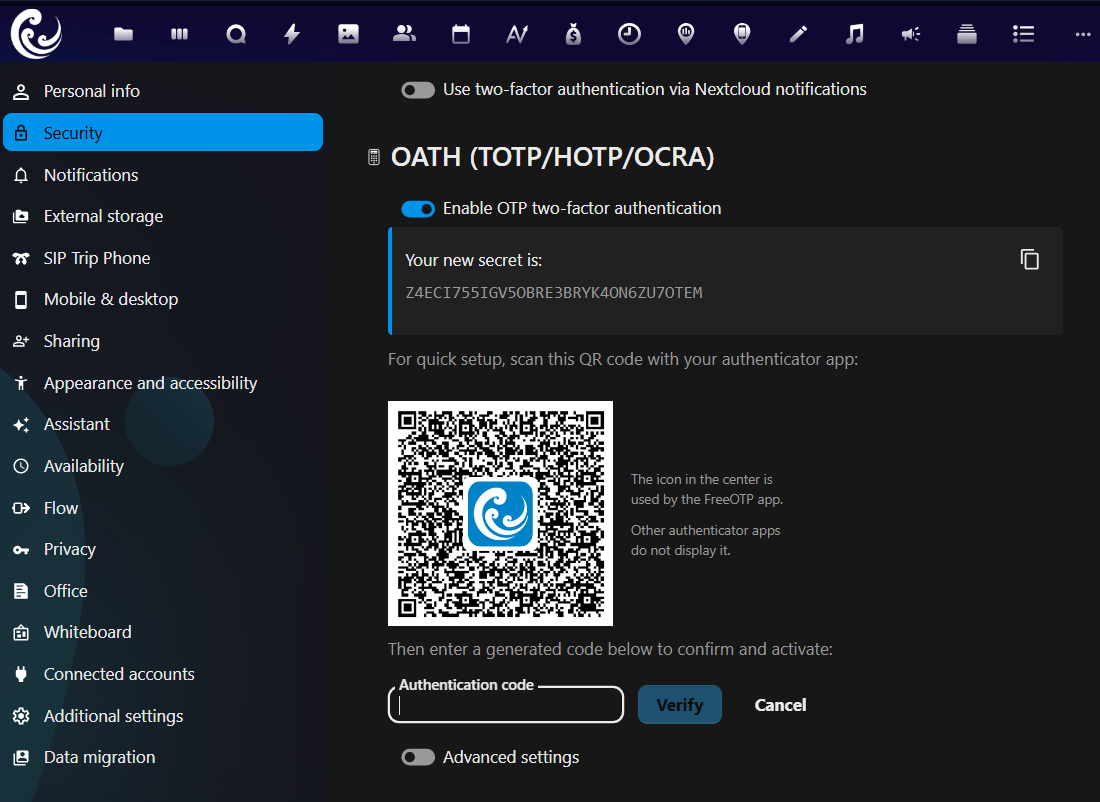This screenshot has width=1100, height=802.
Task: Open the Activity lightning icon
Action: [292, 34]
